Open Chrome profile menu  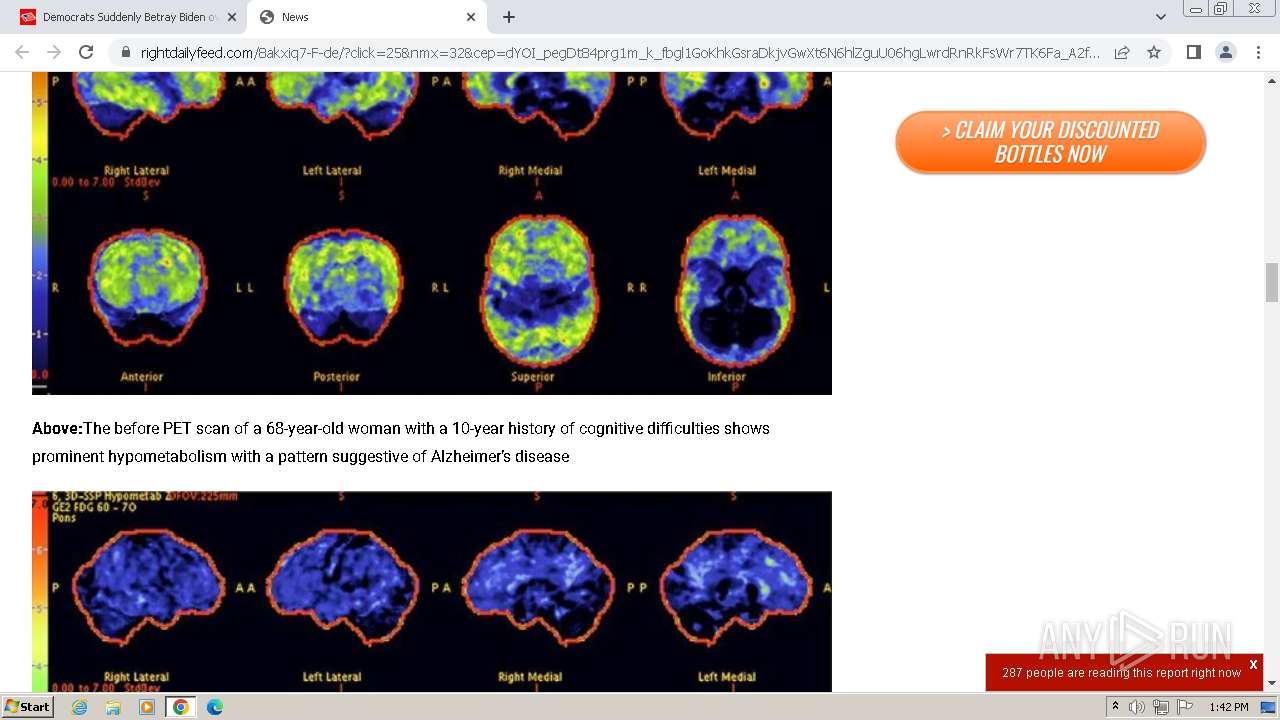[x=1225, y=52]
